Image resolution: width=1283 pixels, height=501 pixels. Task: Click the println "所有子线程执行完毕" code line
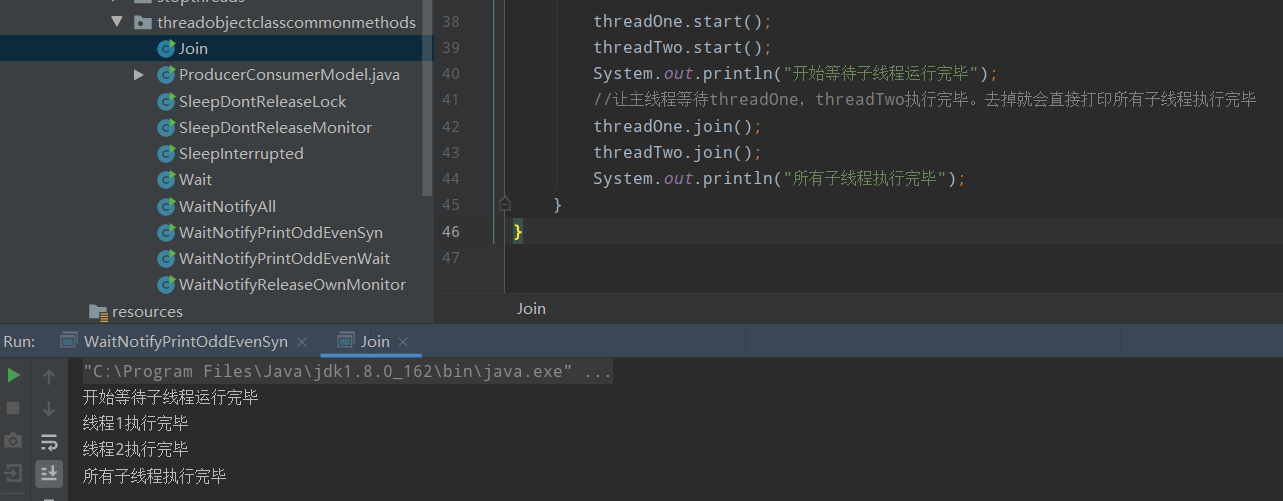coord(780,178)
